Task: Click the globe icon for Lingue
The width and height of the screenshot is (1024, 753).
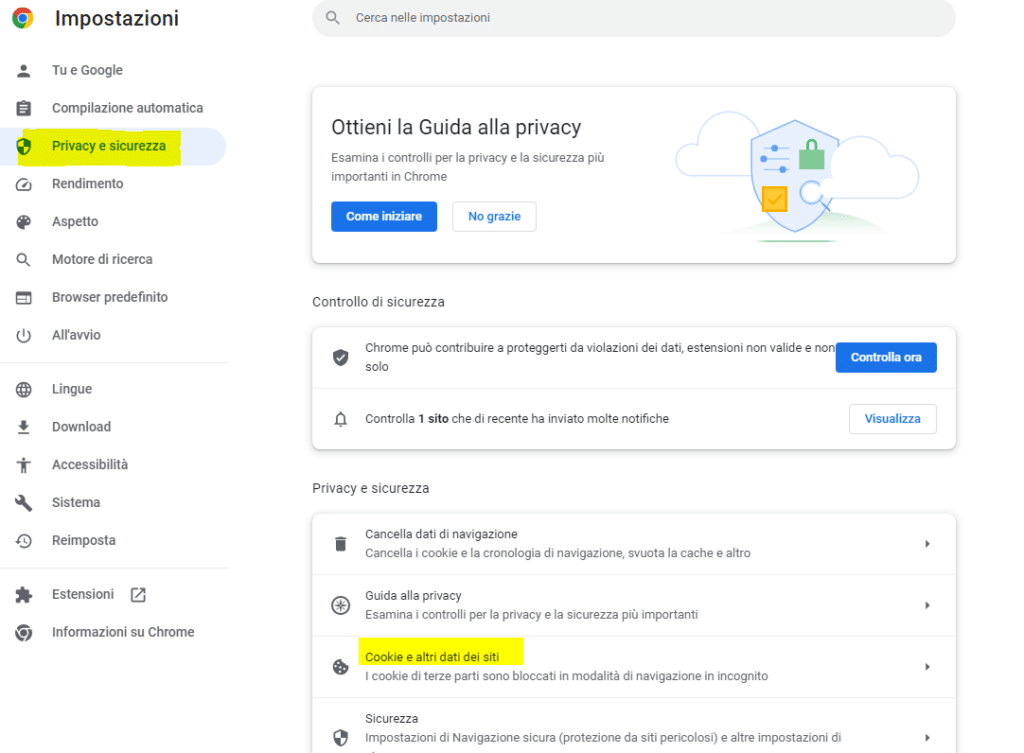Action: [24, 389]
